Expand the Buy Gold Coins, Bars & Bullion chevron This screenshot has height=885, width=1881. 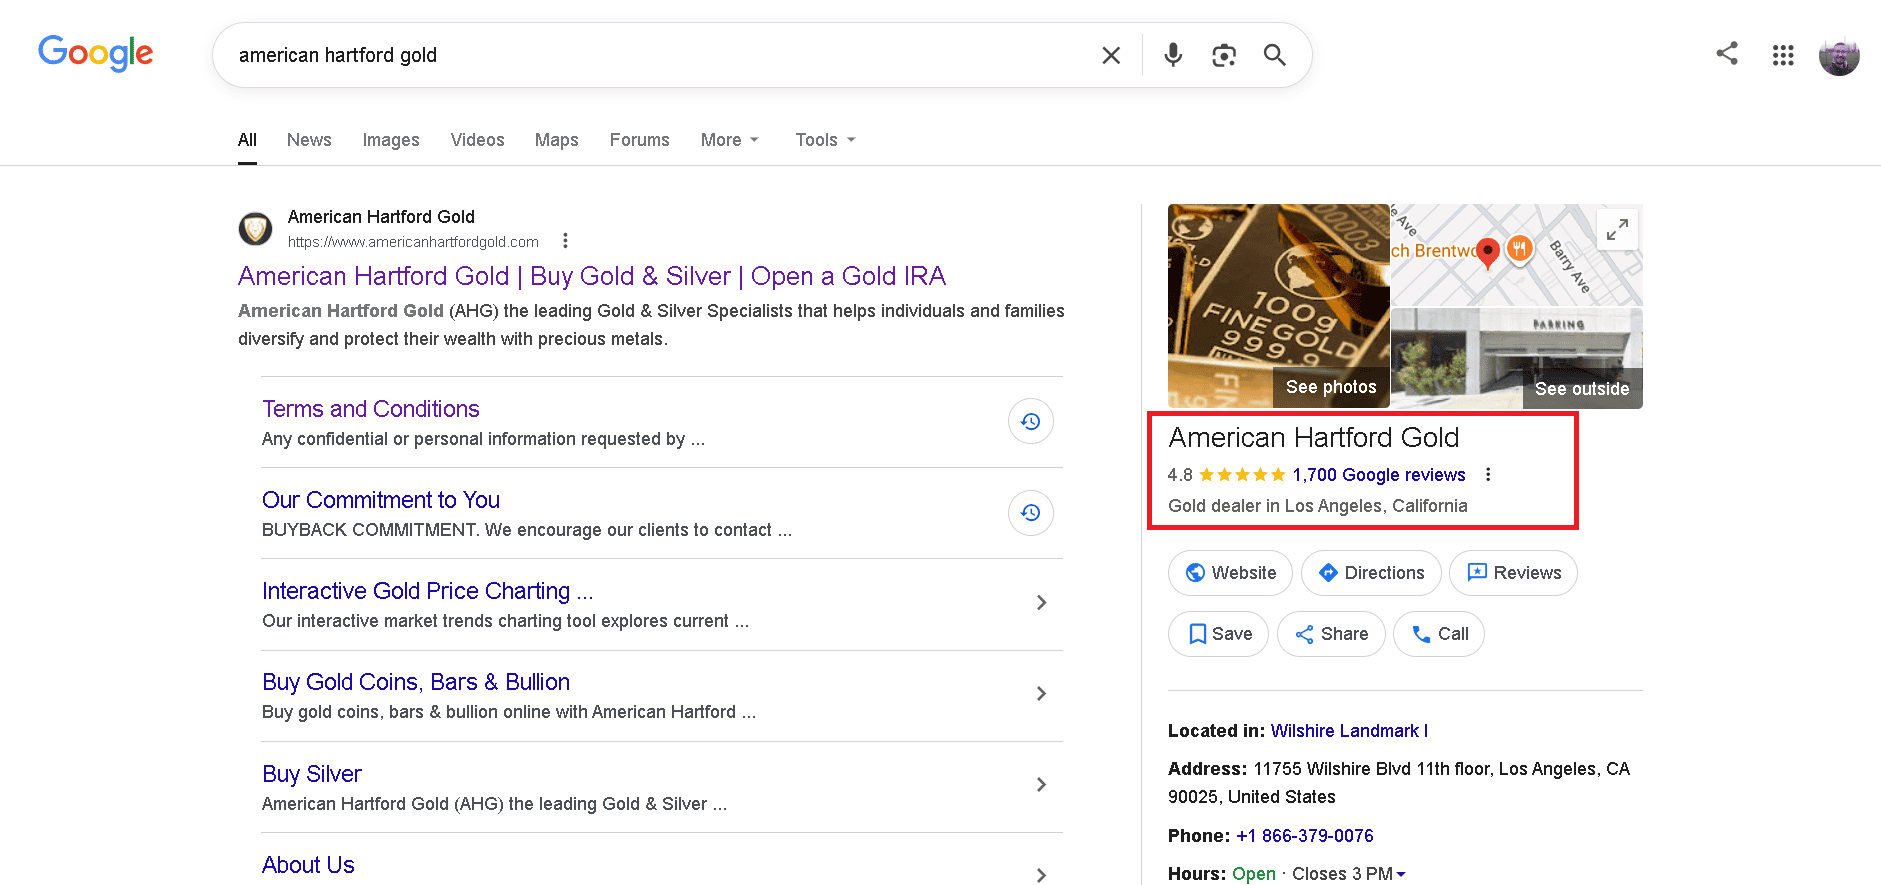click(1041, 694)
